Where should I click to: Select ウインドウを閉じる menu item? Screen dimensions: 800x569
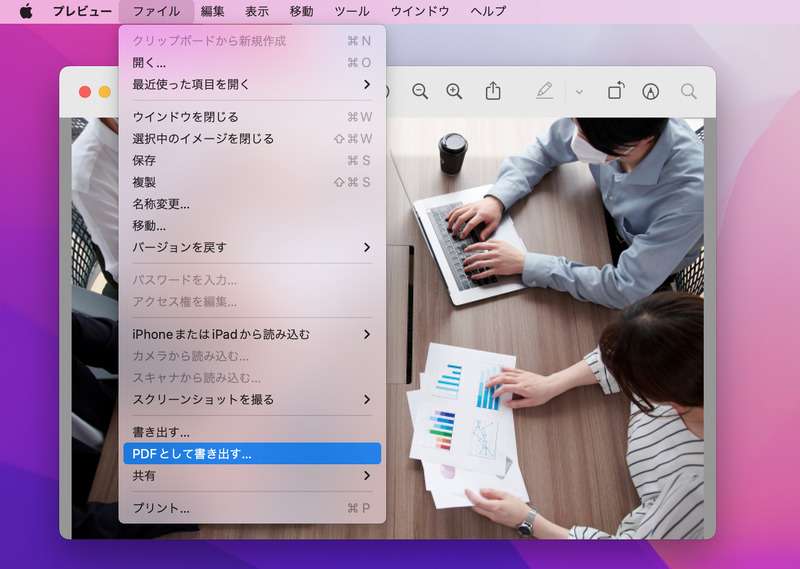pyautogui.click(x=252, y=117)
